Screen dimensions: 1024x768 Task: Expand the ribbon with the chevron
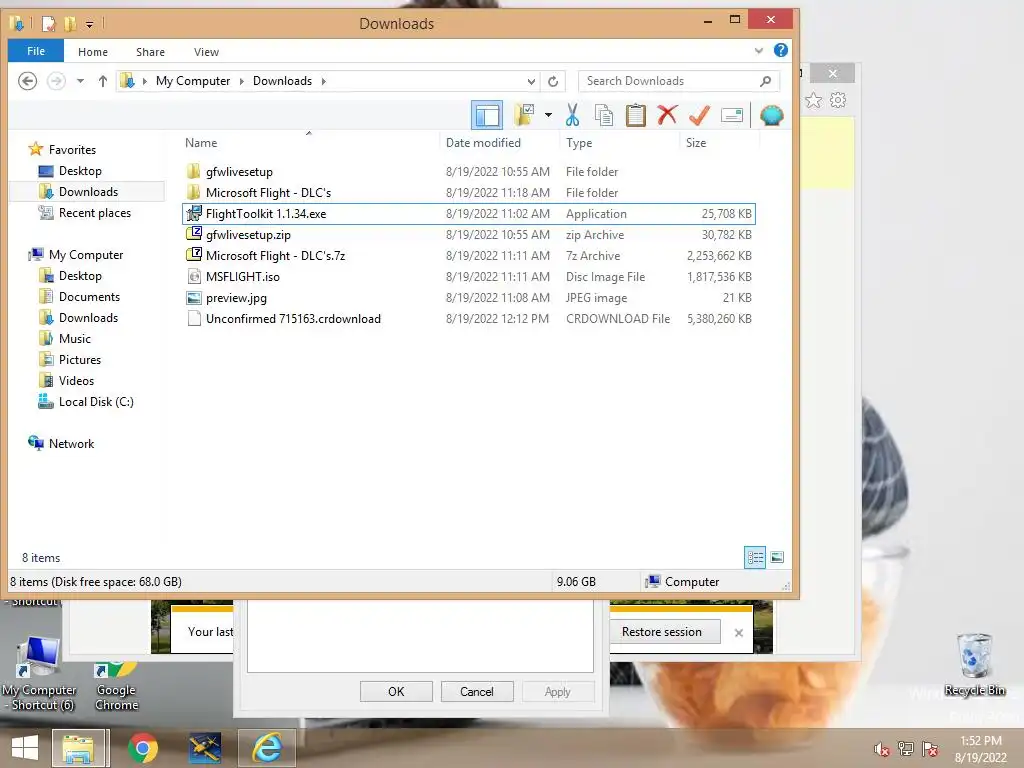pyautogui.click(x=759, y=50)
